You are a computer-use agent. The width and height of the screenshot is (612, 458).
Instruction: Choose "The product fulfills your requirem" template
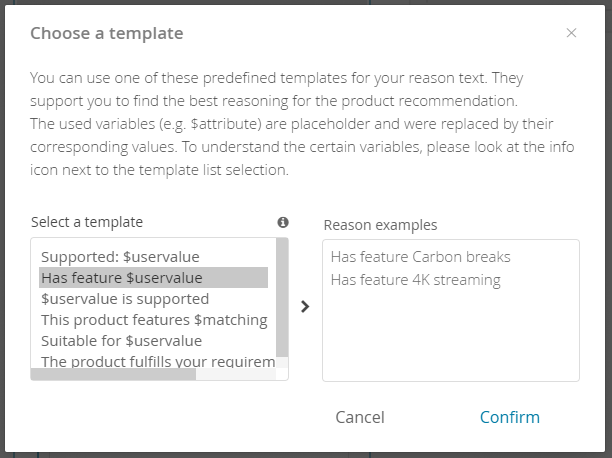click(157, 361)
